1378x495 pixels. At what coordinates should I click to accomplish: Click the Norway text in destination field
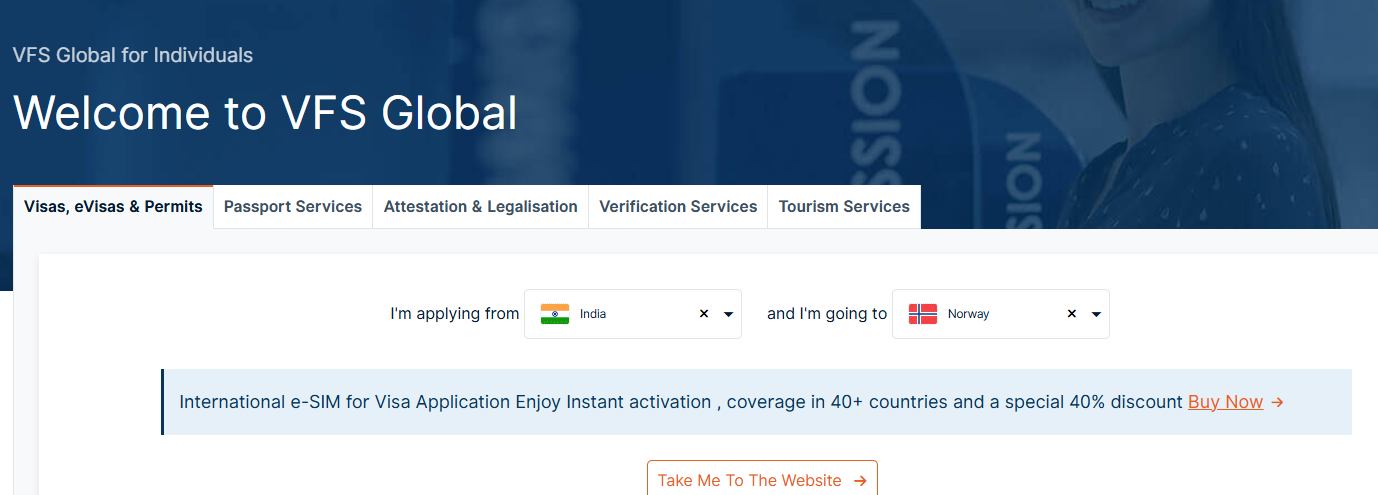point(968,314)
